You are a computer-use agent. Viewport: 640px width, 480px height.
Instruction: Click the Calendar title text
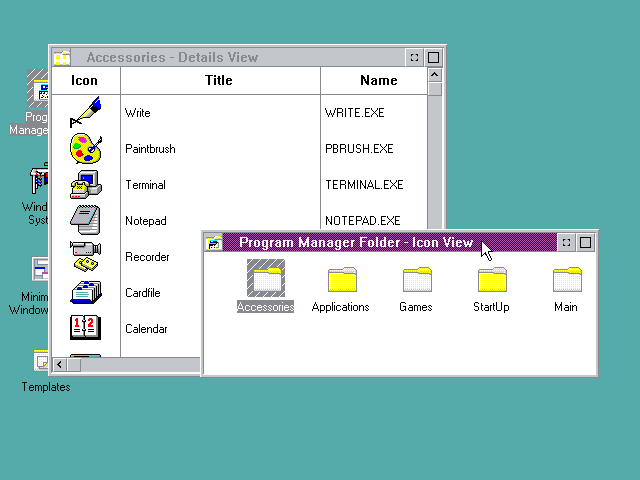coord(146,329)
